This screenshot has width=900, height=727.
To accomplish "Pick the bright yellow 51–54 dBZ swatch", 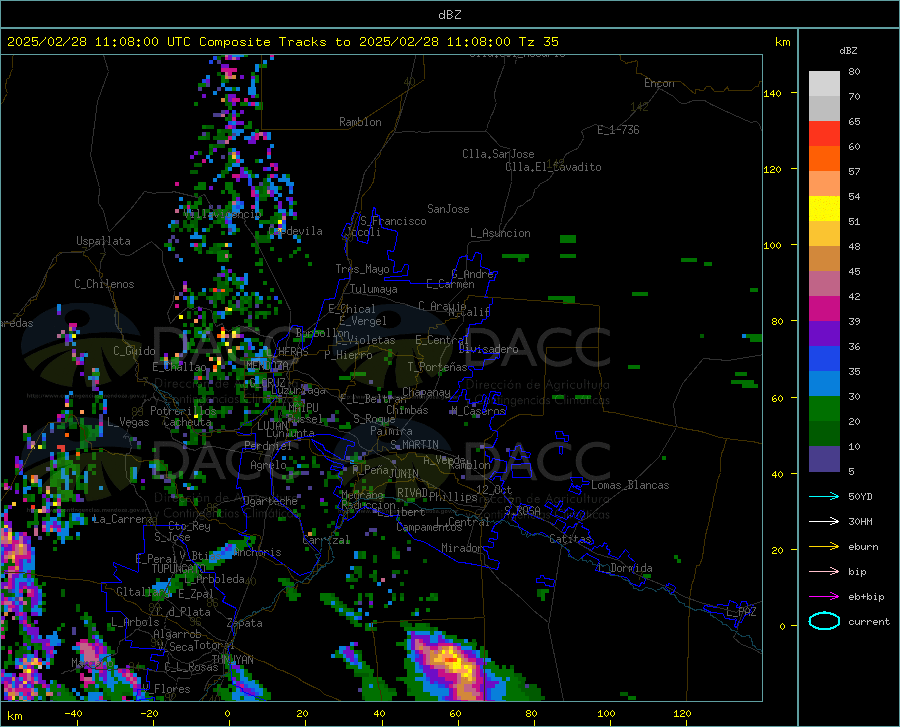I will tap(824, 209).
